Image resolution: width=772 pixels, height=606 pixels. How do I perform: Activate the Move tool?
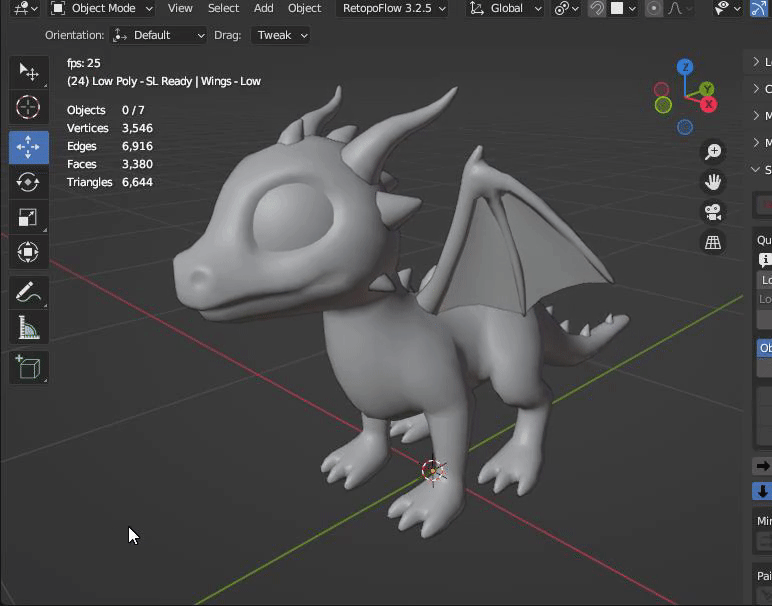click(28, 147)
